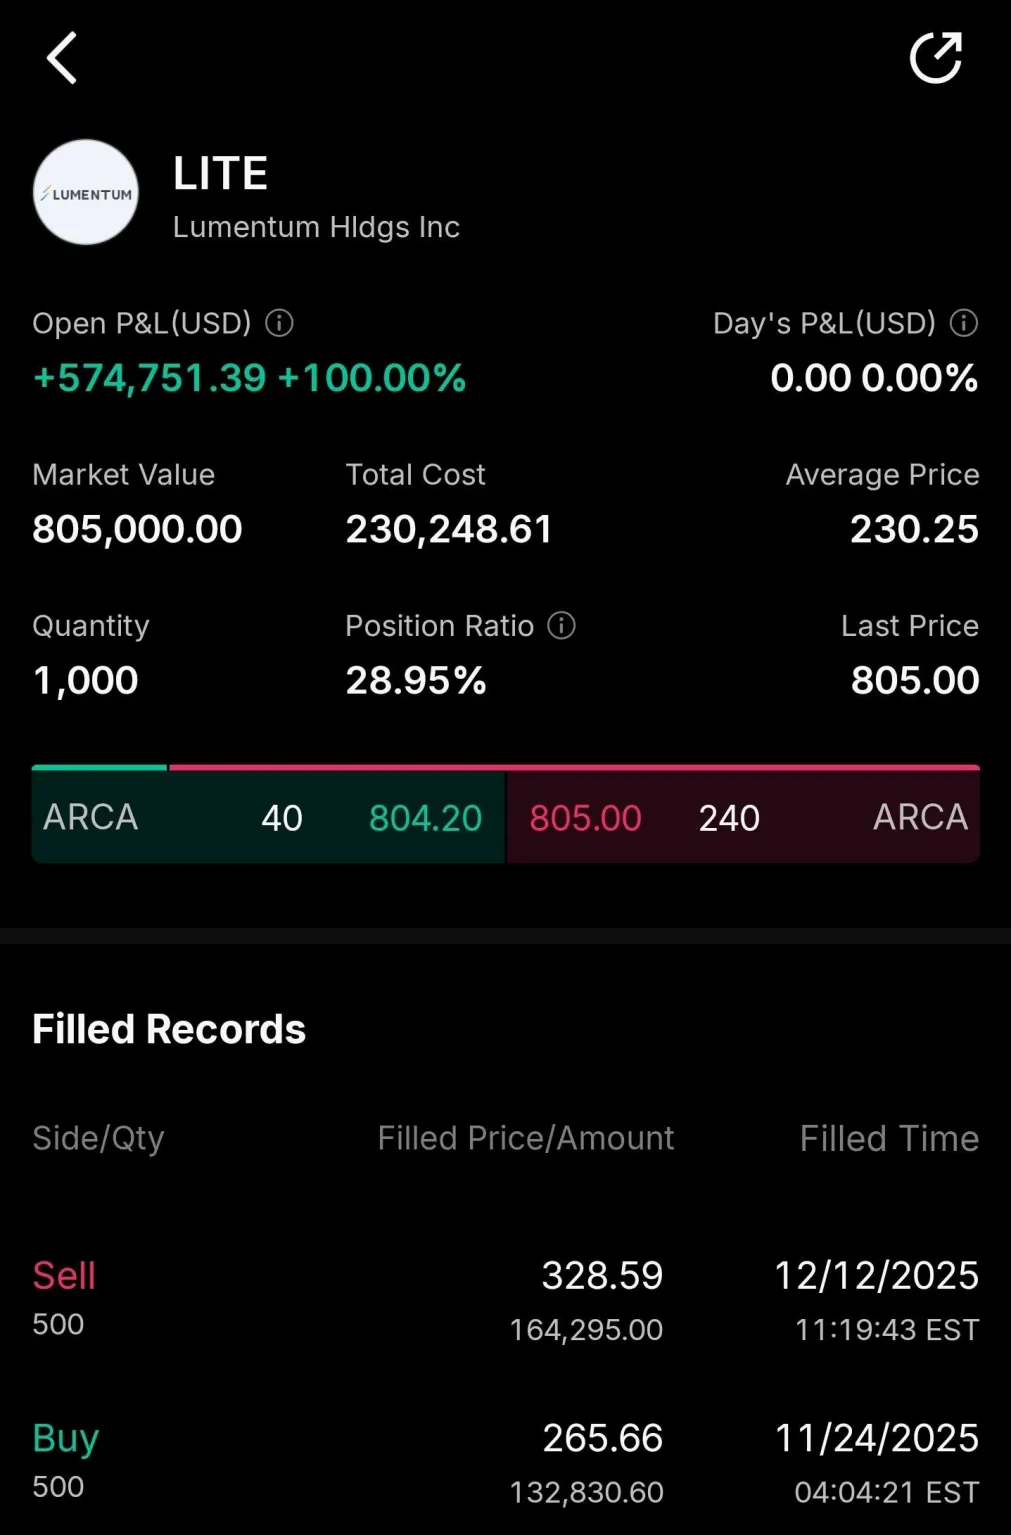Tap the bid price 804.20
Viewport: 1011px width, 1535px height.
pos(426,818)
